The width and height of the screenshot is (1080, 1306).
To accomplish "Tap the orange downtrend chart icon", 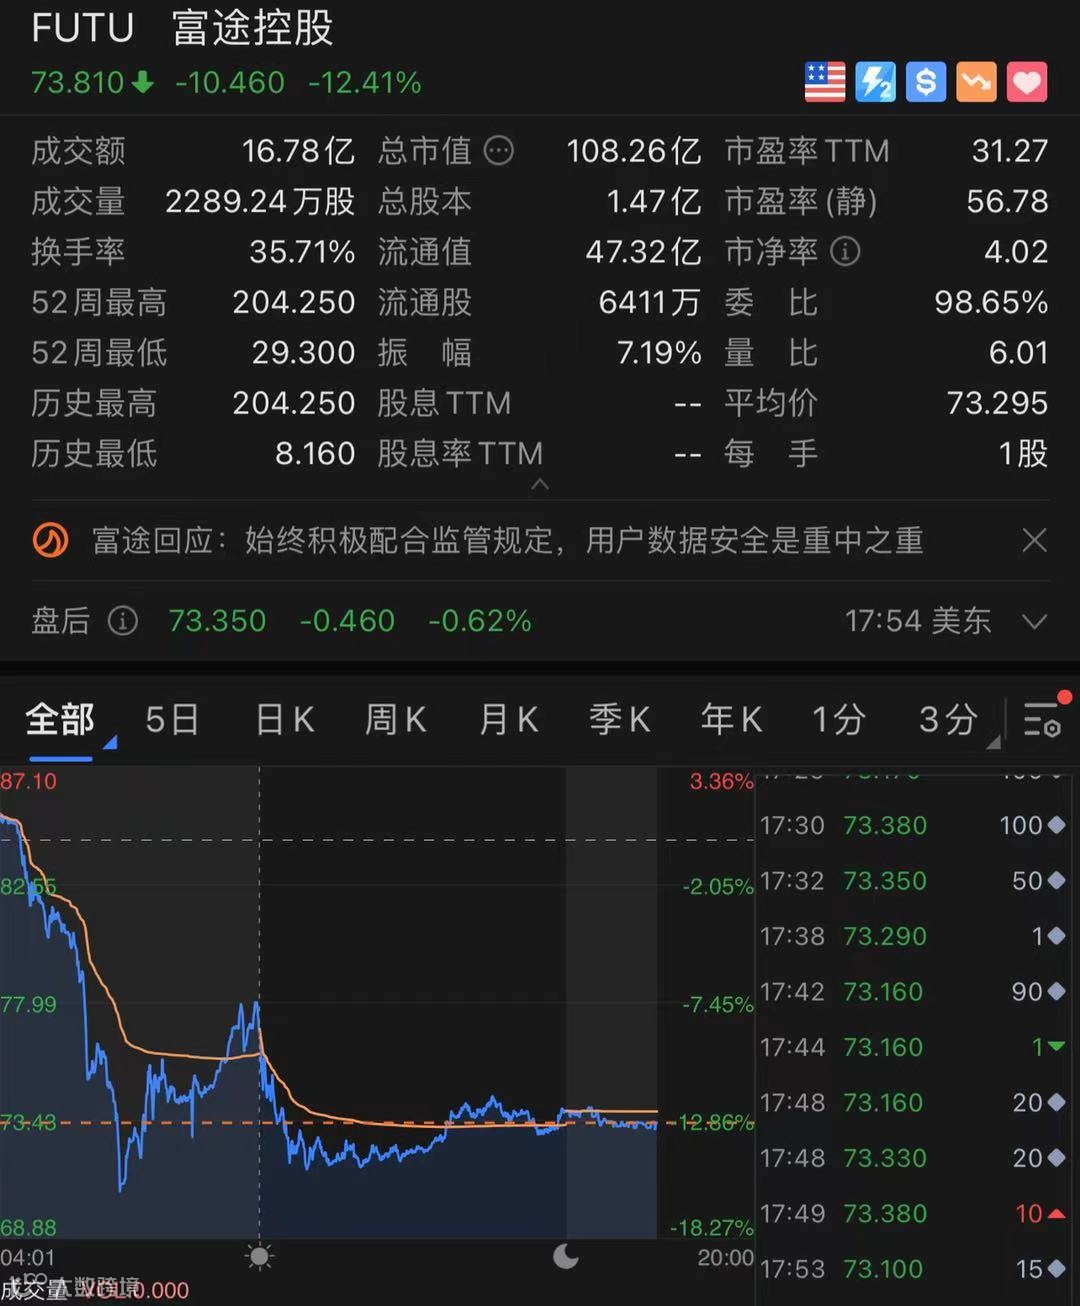I will [976, 82].
